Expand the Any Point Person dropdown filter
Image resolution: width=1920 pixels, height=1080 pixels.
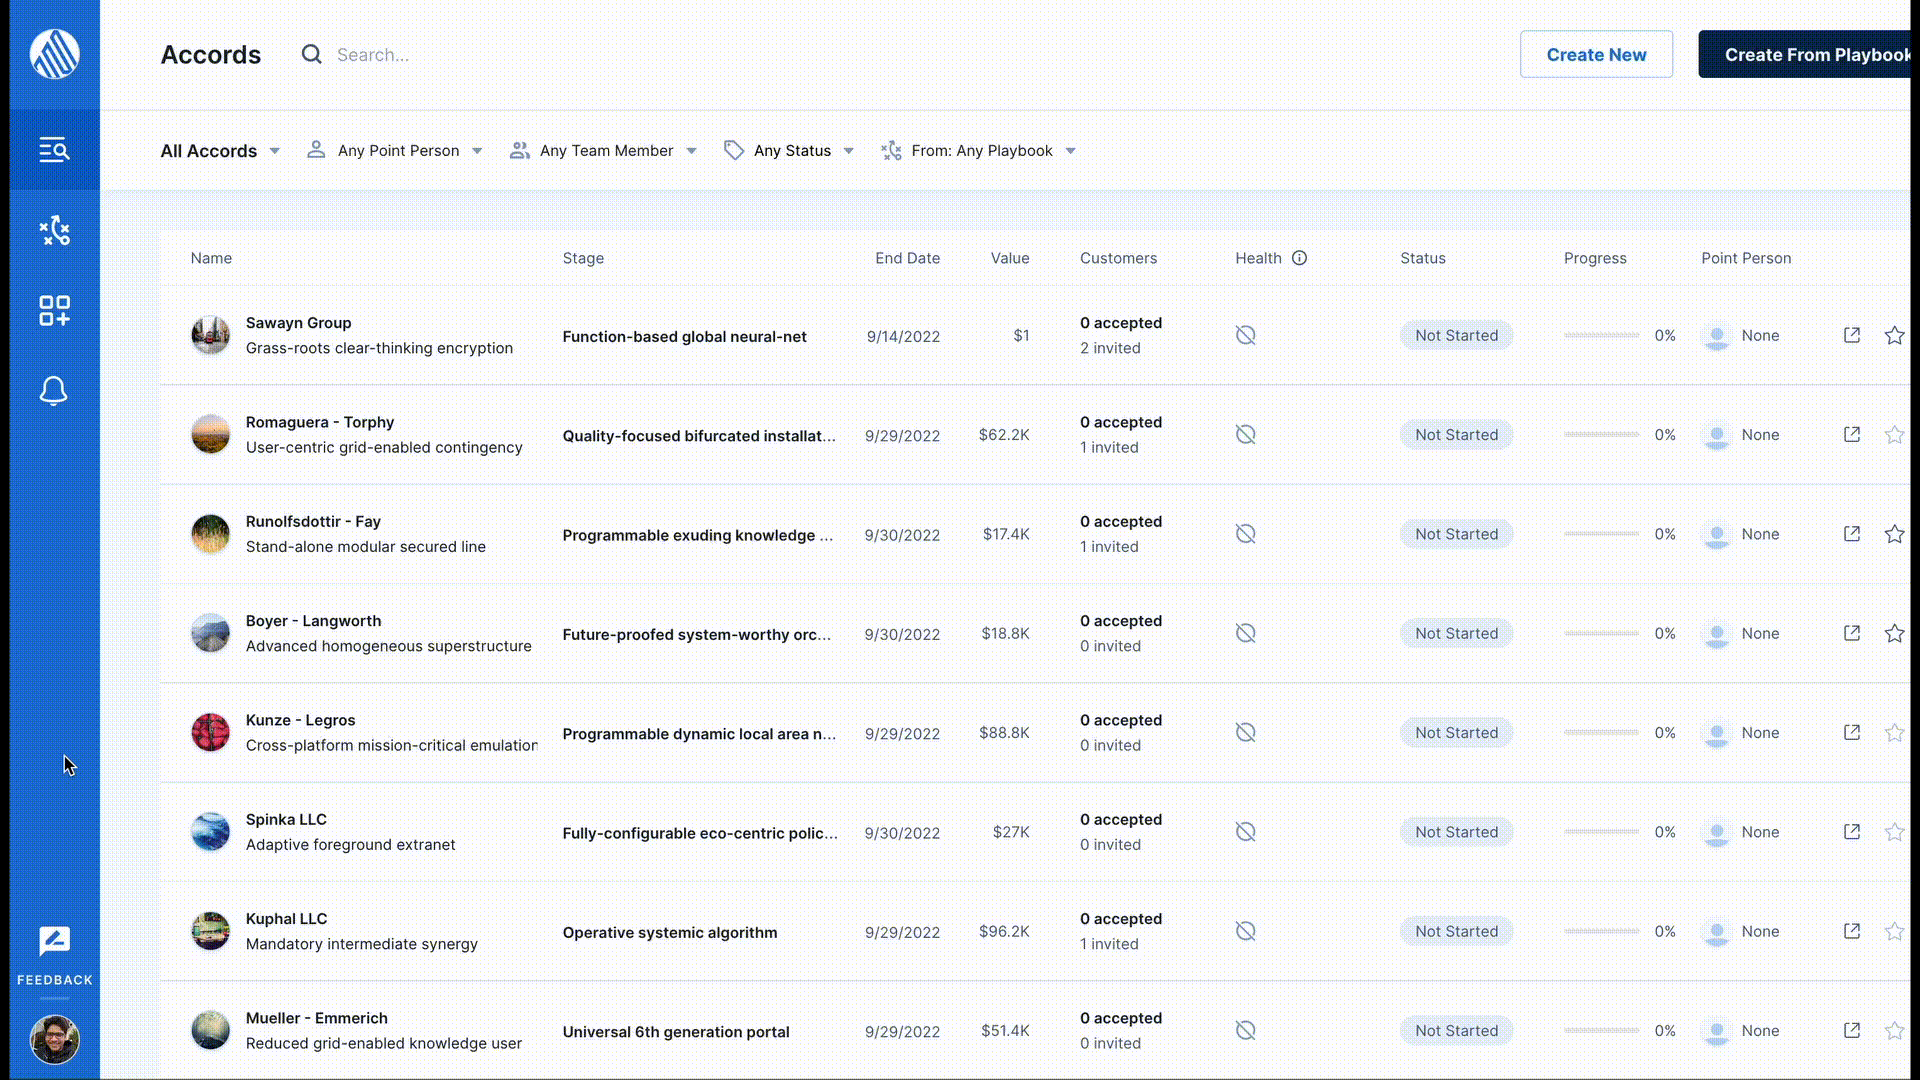(x=394, y=150)
